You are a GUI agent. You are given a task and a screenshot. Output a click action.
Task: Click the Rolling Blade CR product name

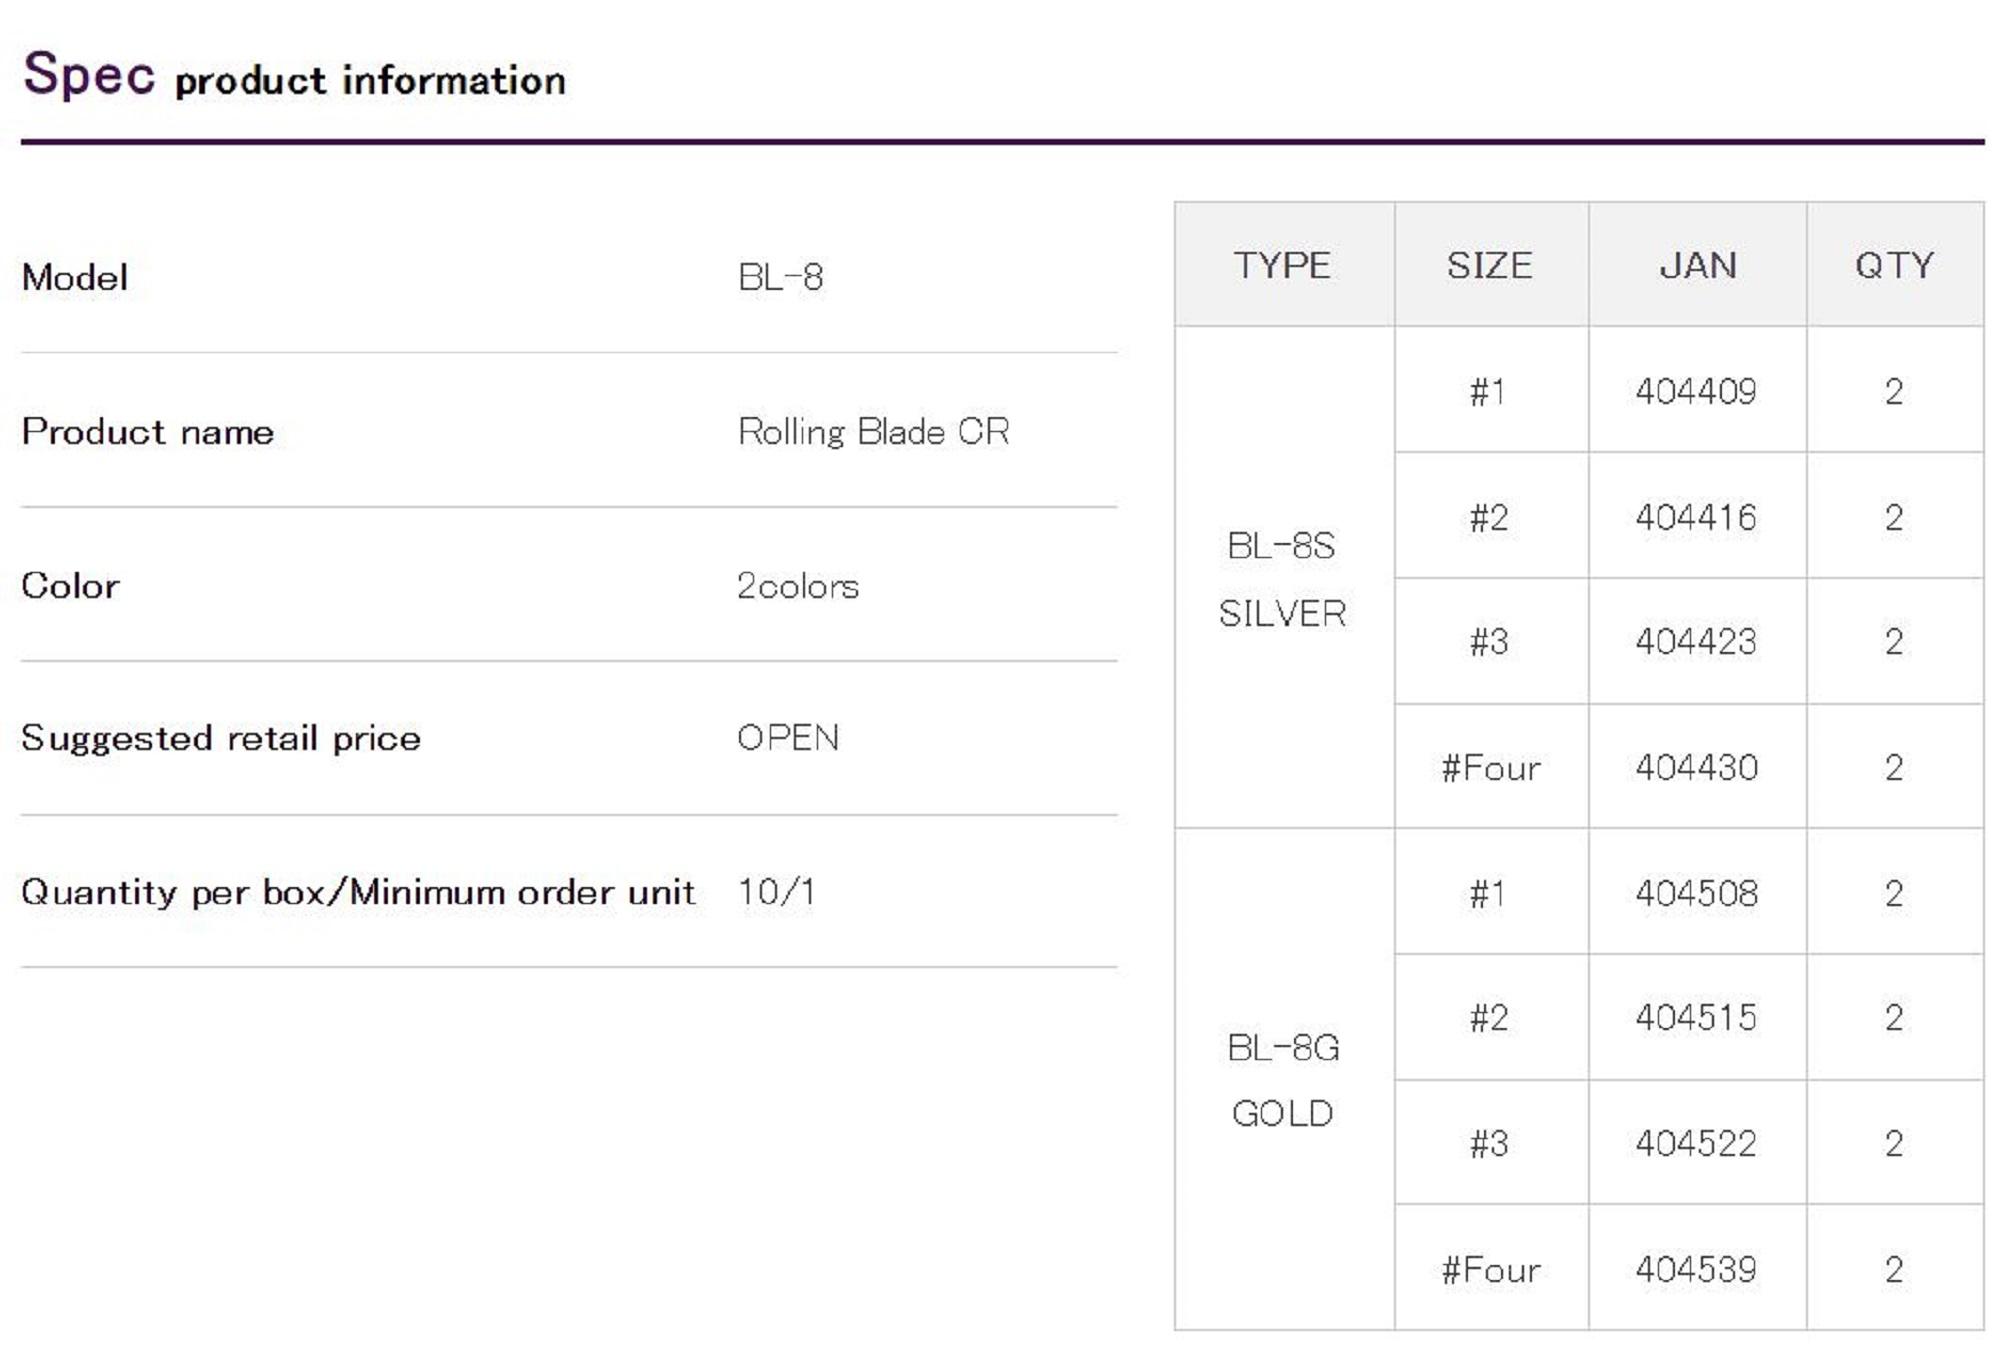click(x=873, y=432)
